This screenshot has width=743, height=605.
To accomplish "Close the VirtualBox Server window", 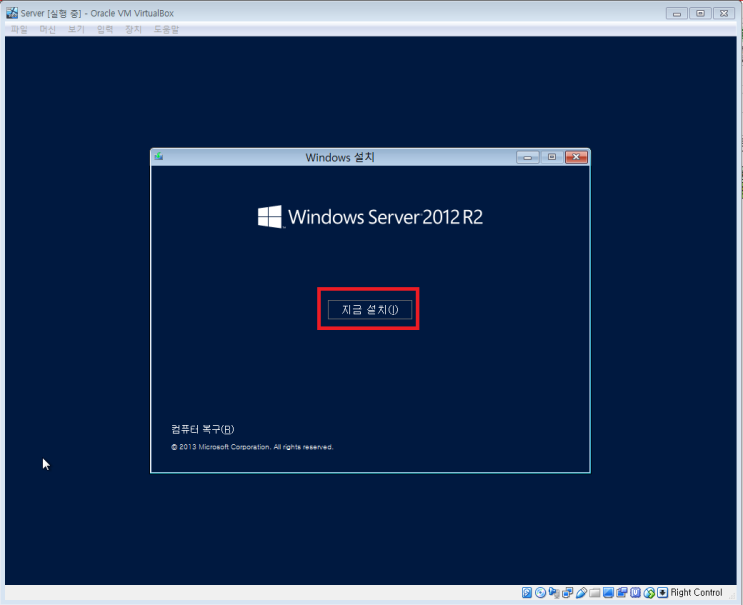I will (724, 13).
